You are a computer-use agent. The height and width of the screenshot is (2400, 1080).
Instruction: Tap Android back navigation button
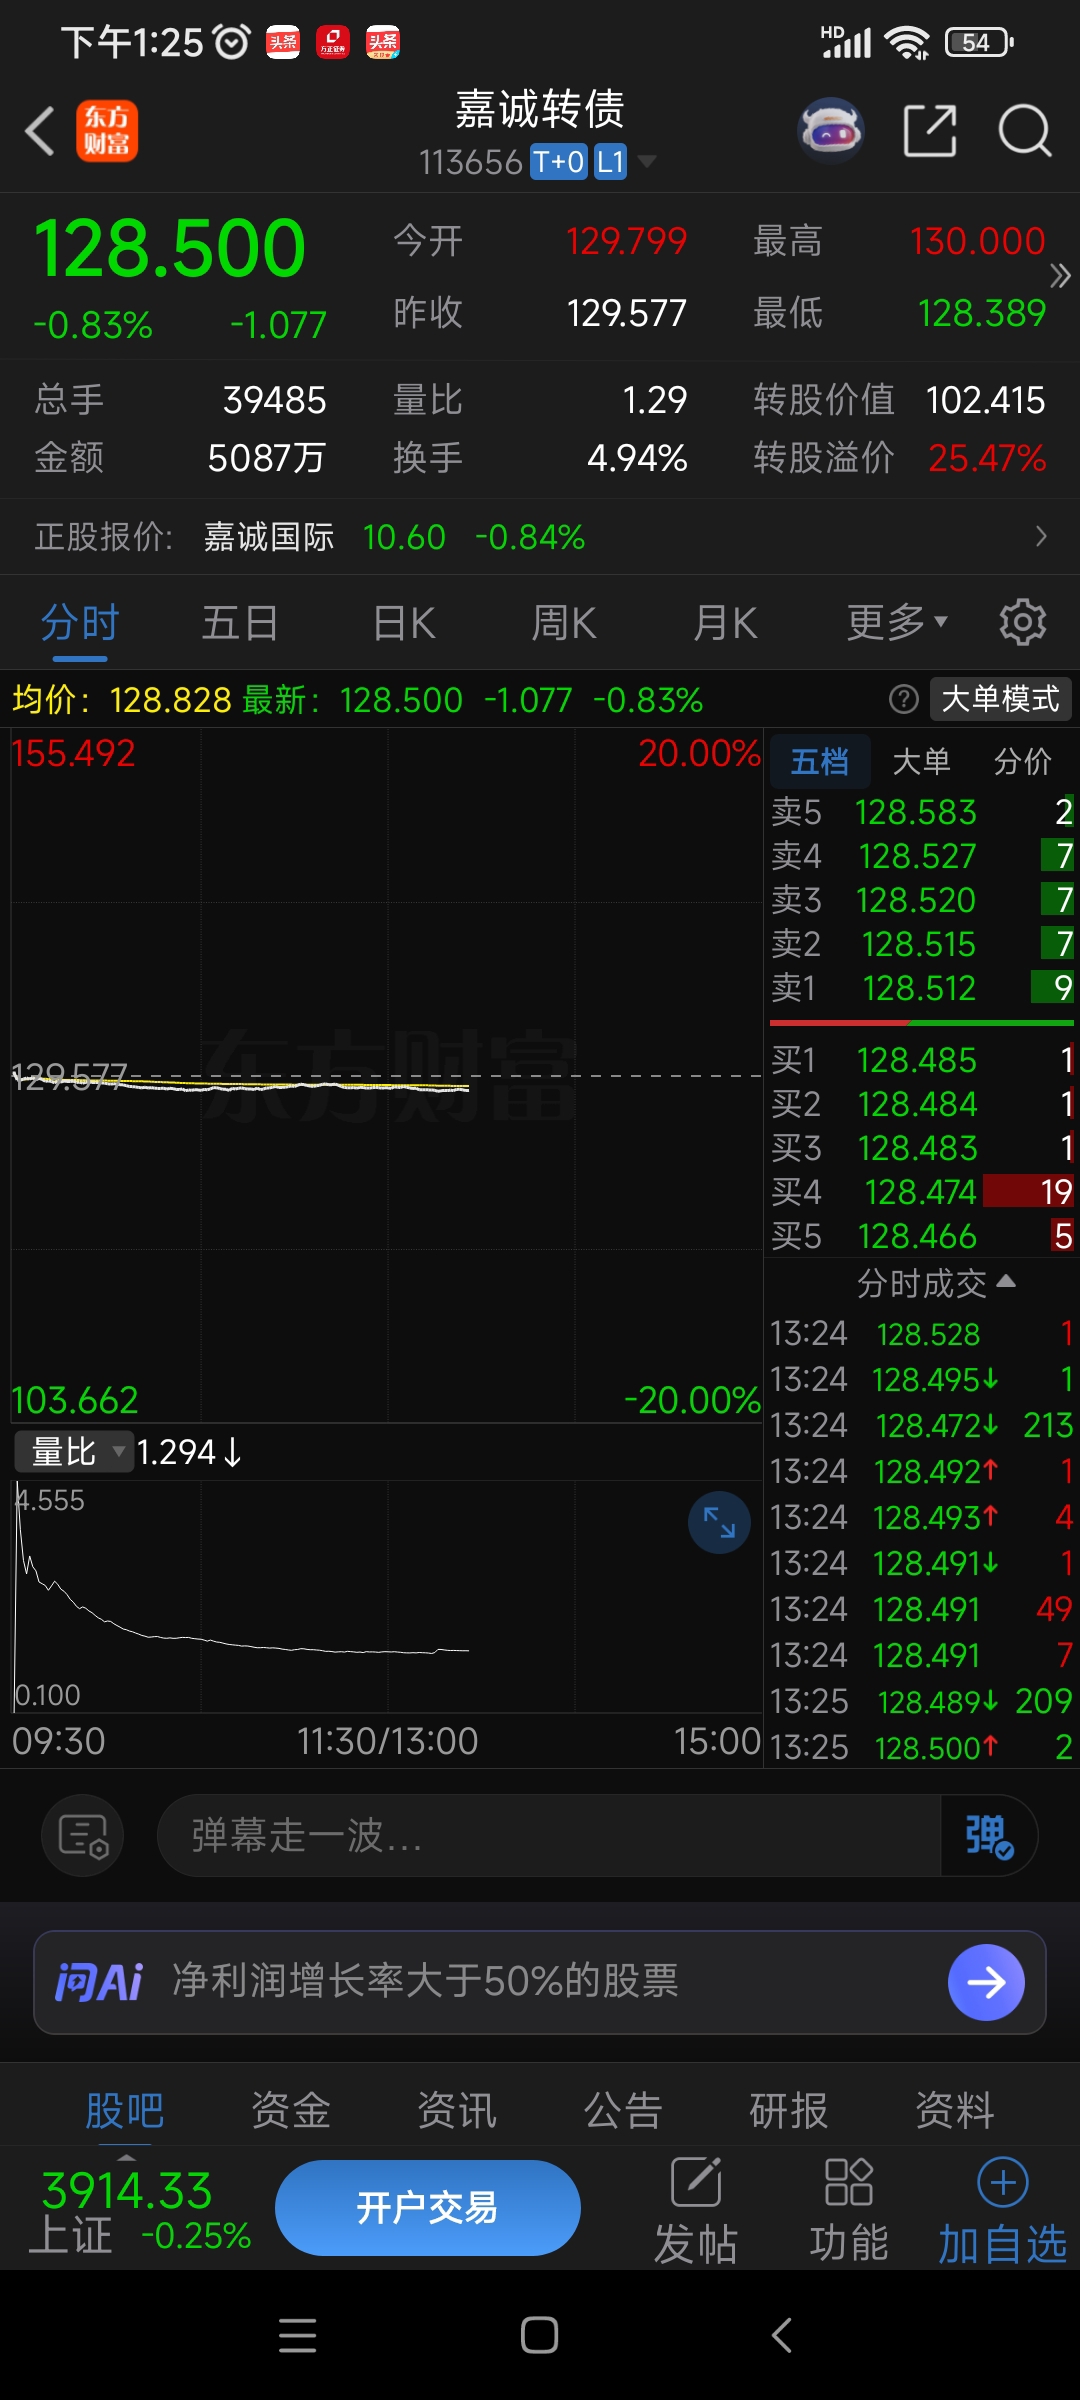(x=782, y=2336)
